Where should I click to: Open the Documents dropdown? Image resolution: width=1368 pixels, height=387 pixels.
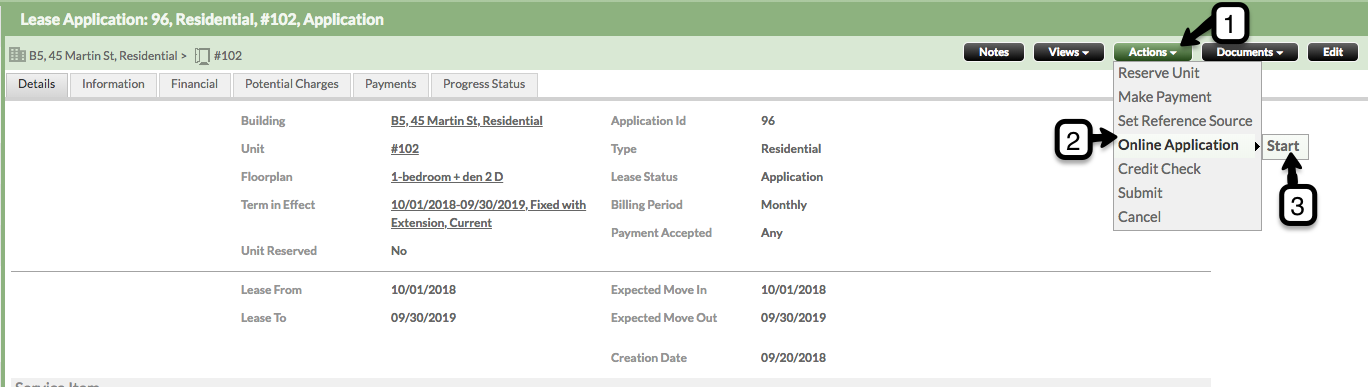1250,53
